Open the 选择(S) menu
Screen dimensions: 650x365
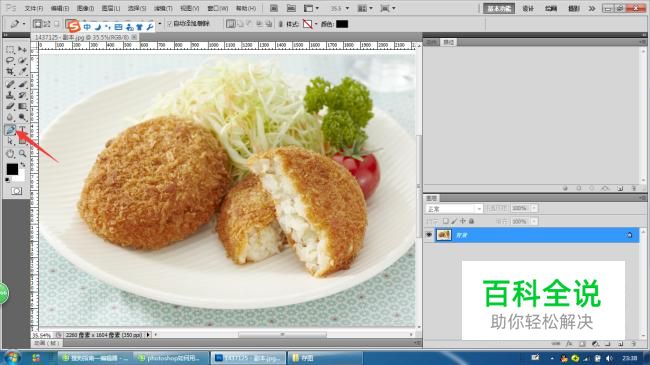[x=137, y=8]
